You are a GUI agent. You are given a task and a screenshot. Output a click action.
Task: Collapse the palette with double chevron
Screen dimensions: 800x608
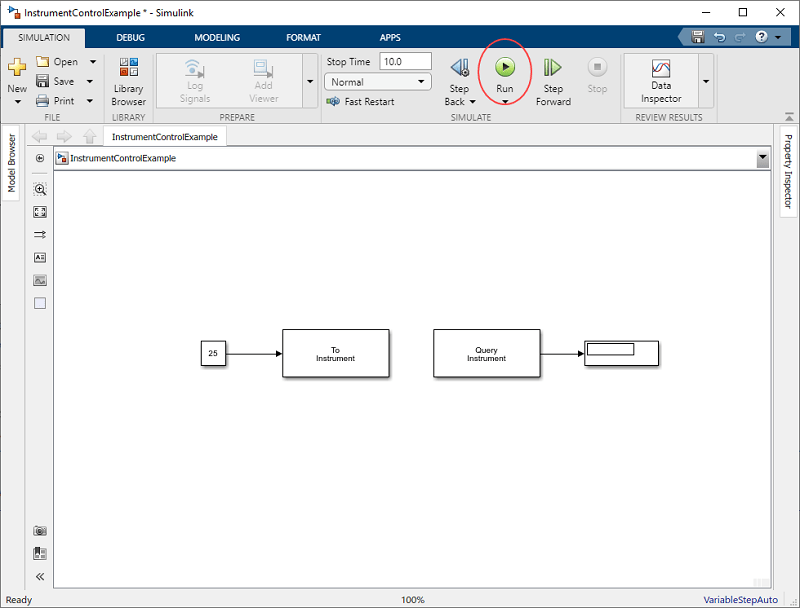pos(40,576)
